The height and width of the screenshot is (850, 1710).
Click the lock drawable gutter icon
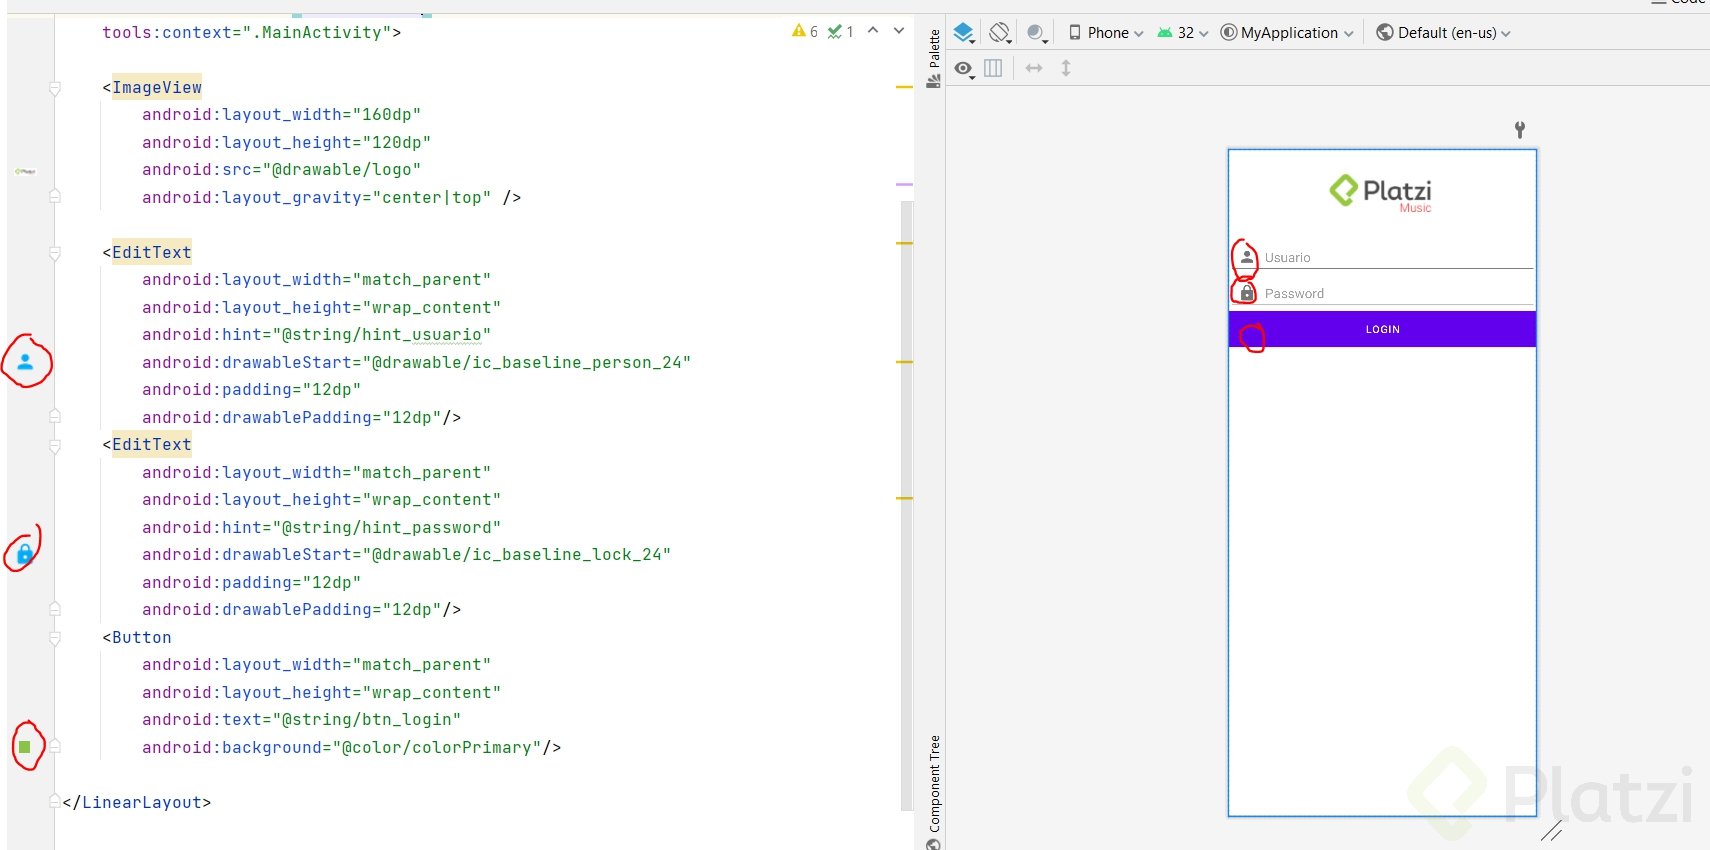point(25,554)
